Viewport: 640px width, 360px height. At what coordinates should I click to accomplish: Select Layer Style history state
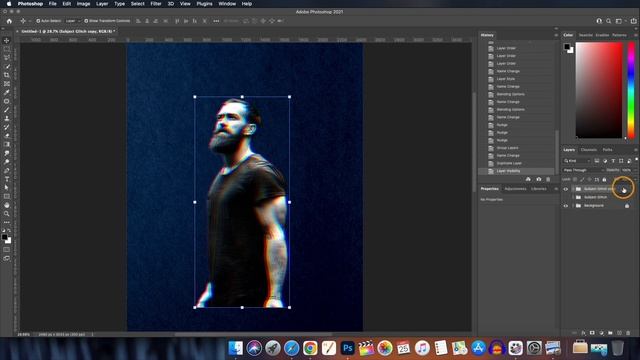(x=506, y=79)
